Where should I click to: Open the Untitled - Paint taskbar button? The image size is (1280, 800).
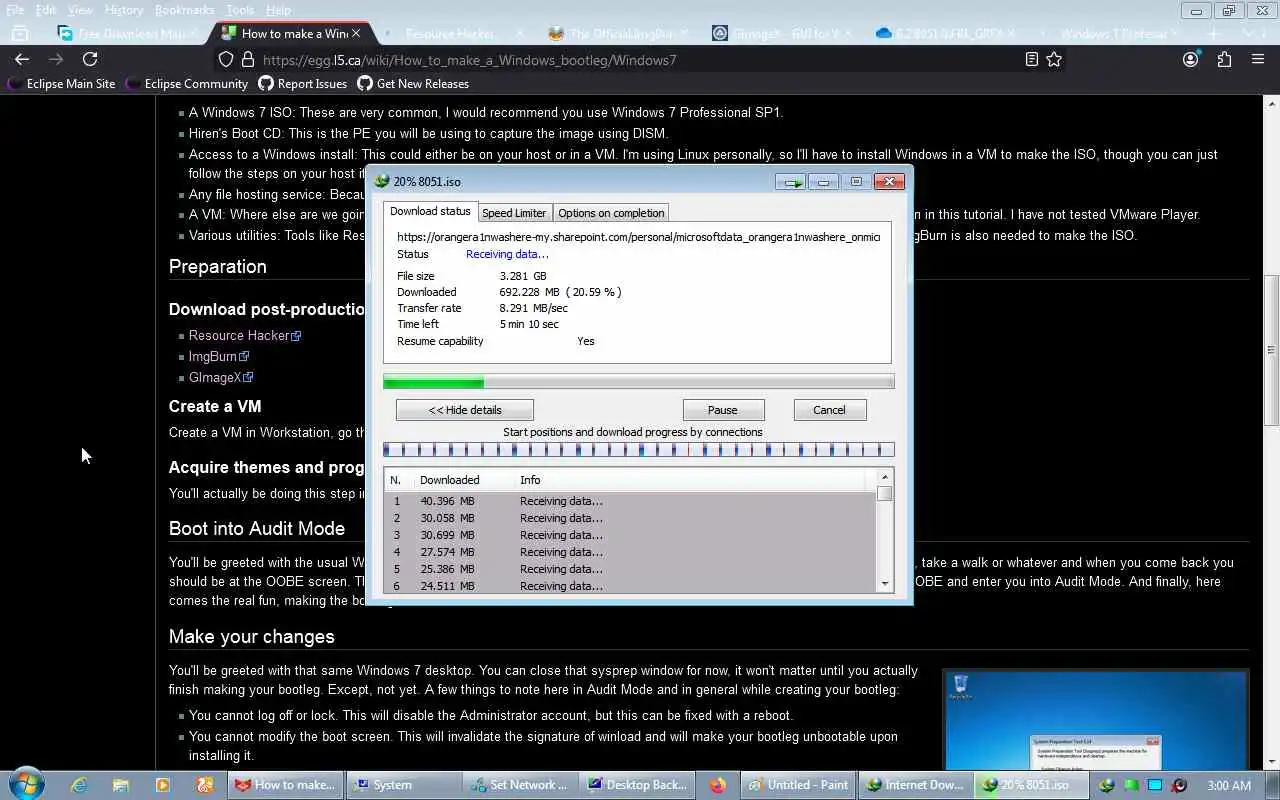[x=798, y=785]
